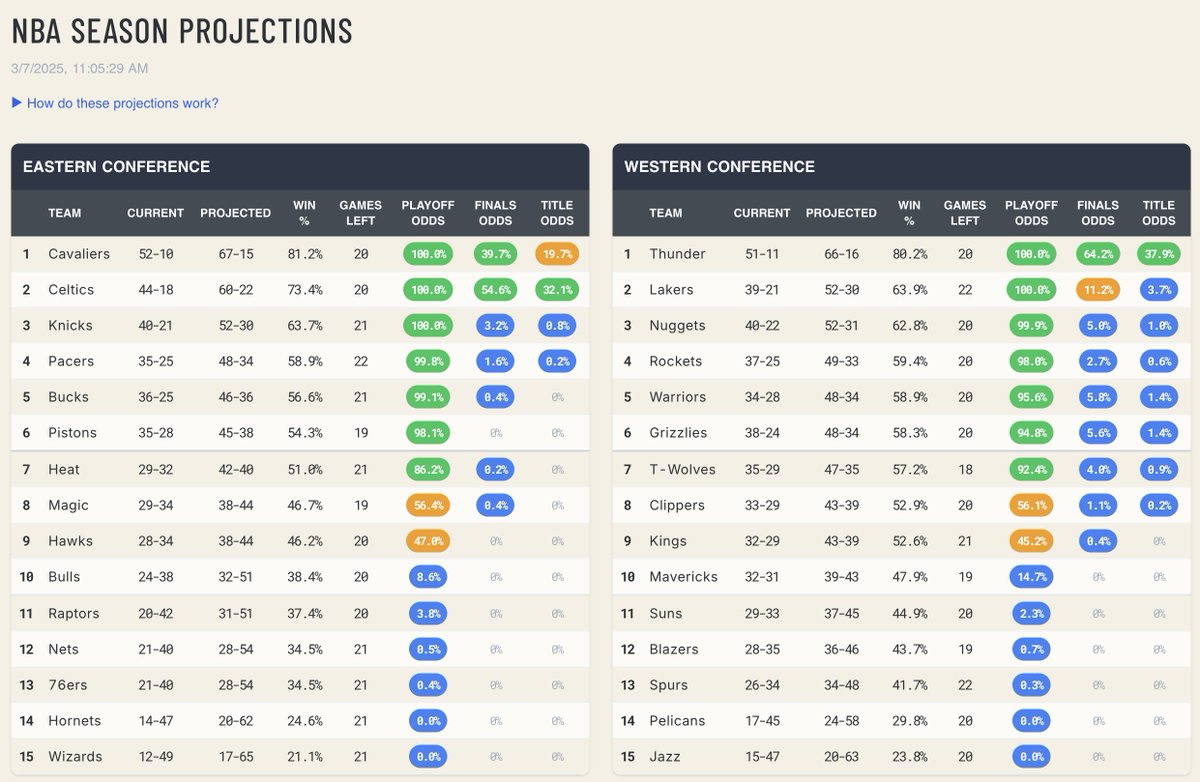Select the Lakers team name
This screenshot has width=1200, height=782.
point(671,290)
